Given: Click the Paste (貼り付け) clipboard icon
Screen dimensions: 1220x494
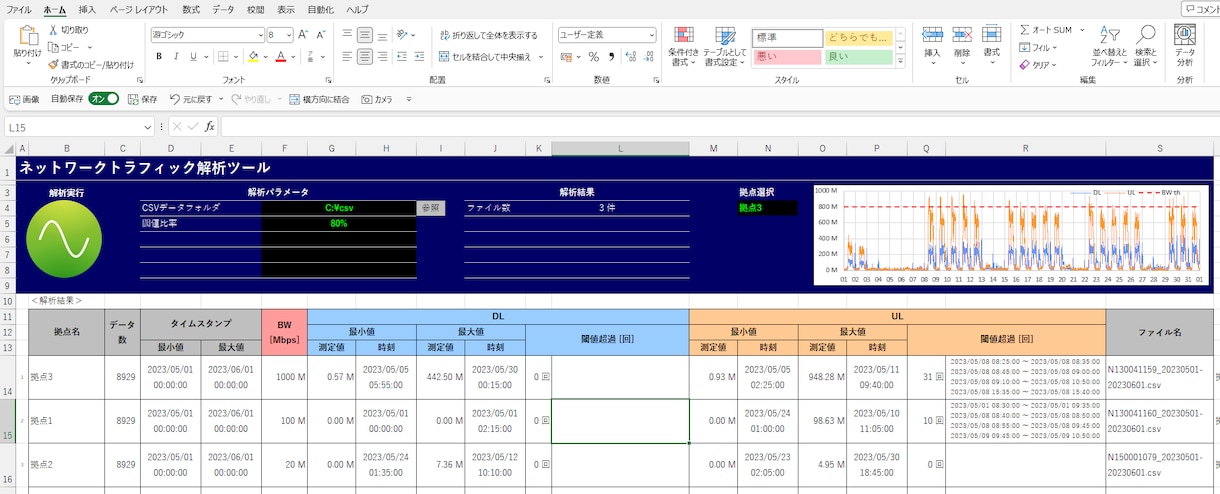Looking at the screenshot, I should point(27,37).
